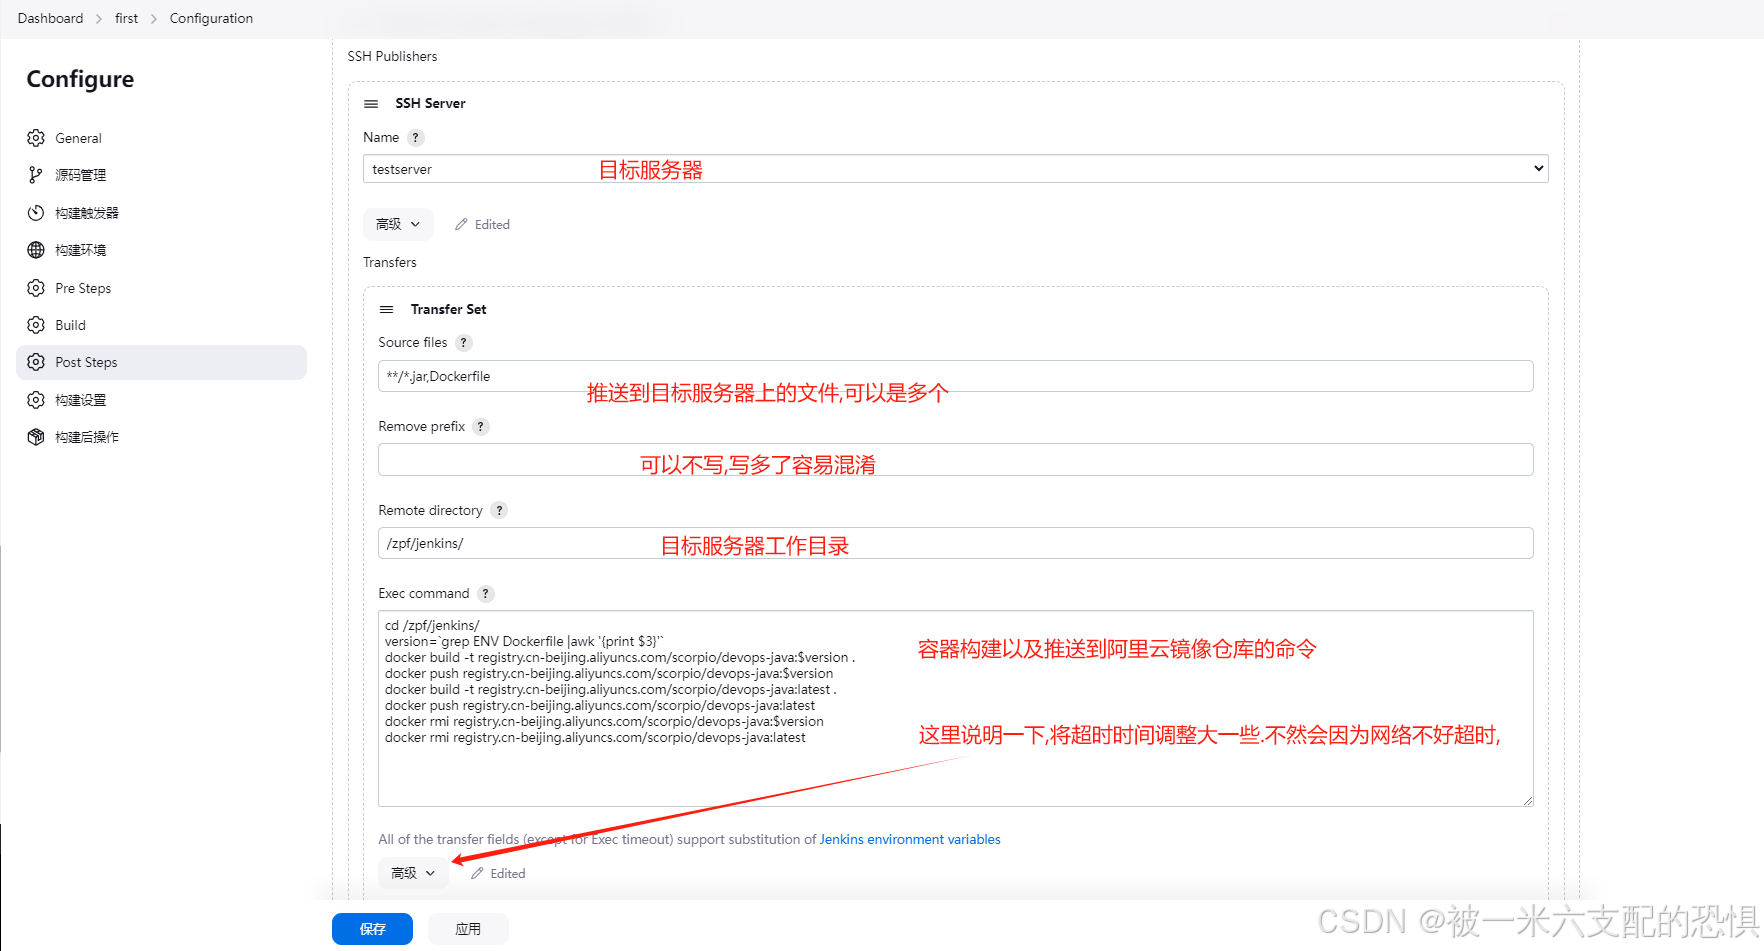
Task: Open the Jenkins environment variables link
Action: (x=910, y=840)
